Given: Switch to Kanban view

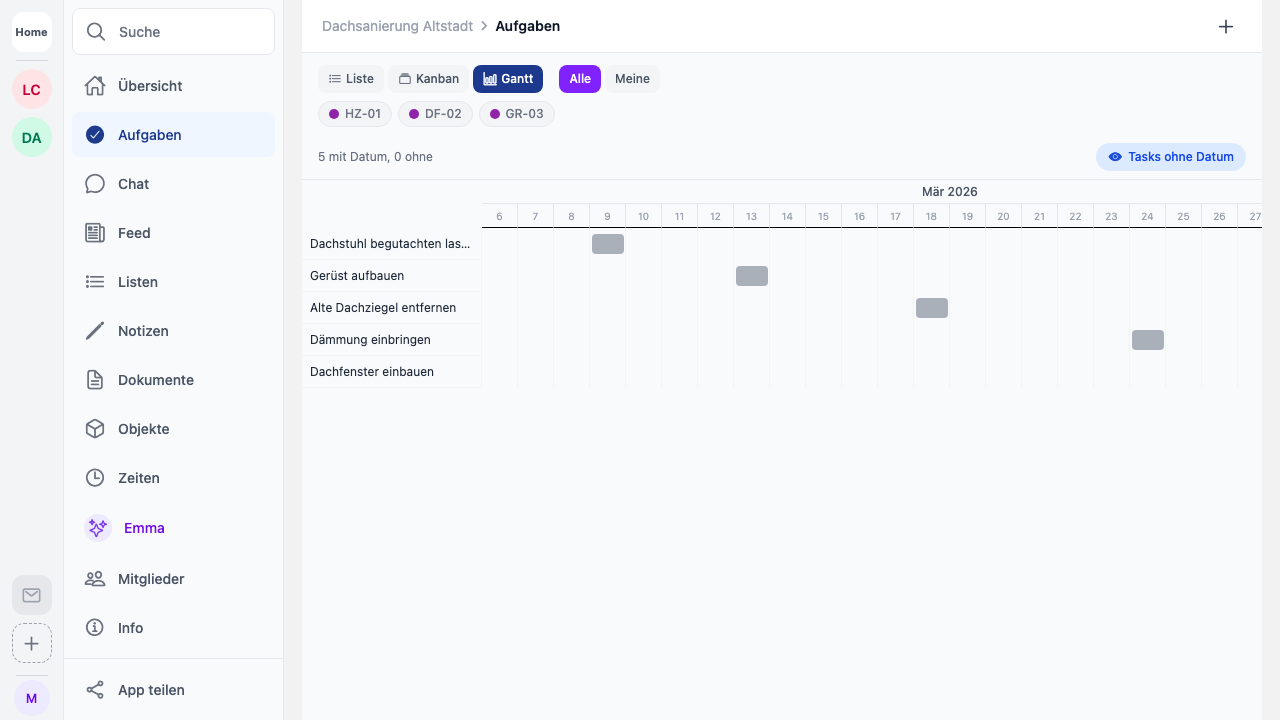Looking at the screenshot, I should coord(428,79).
